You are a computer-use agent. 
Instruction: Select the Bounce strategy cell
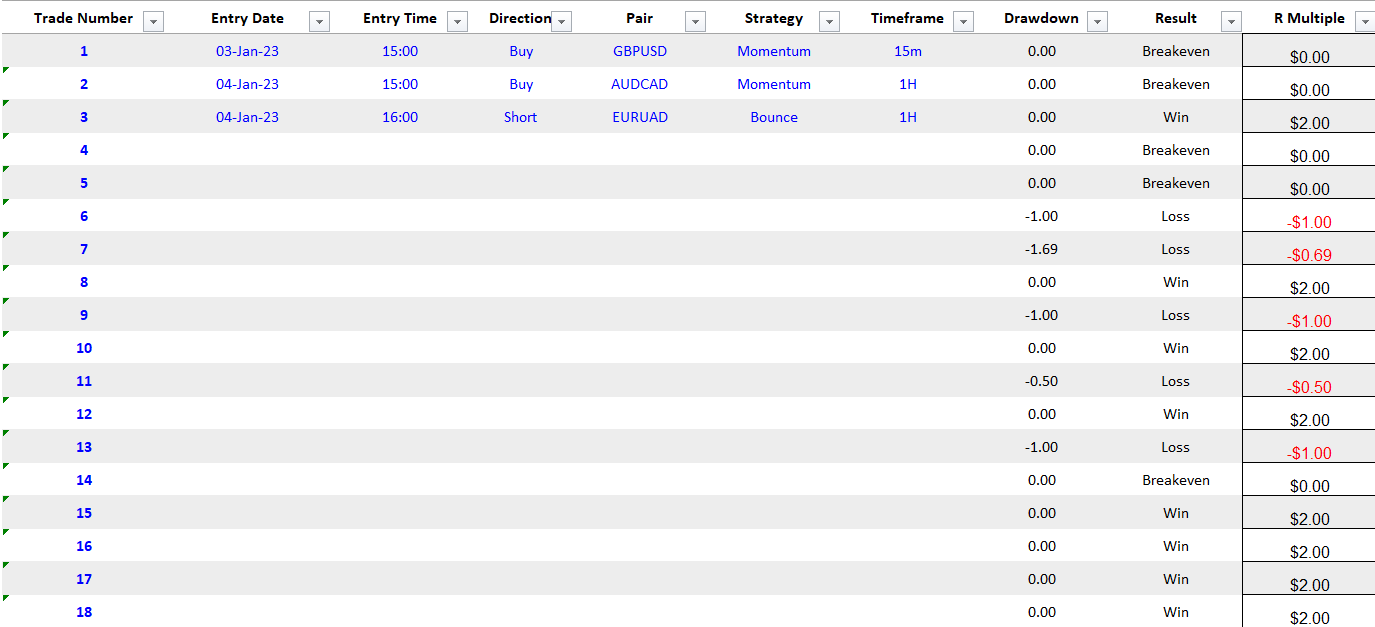(774, 117)
